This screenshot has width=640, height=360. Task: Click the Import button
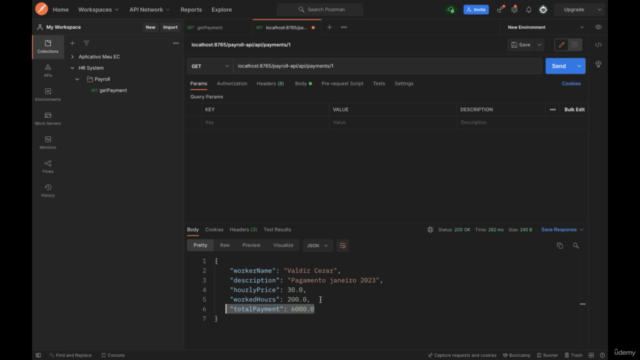170,27
